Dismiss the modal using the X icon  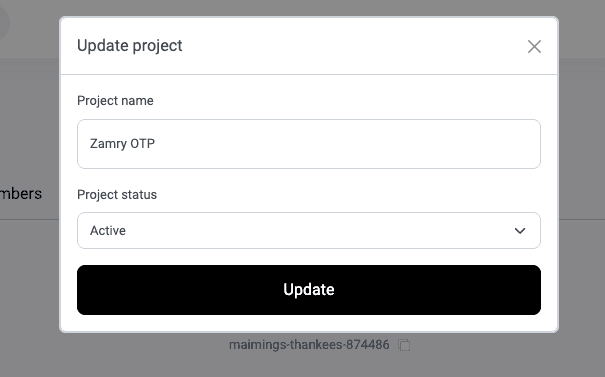pyautogui.click(x=534, y=47)
